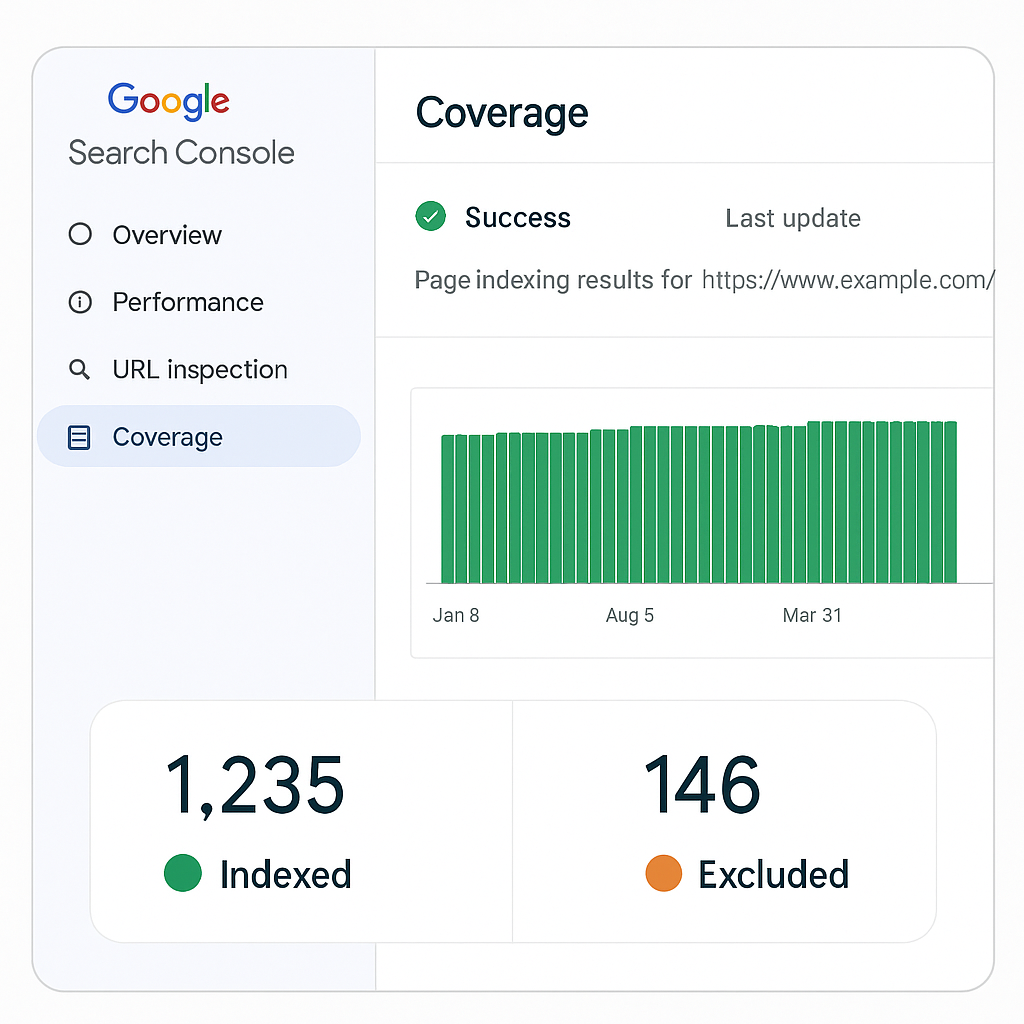Click the Google logo
The image size is (1024, 1024).
click(168, 101)
